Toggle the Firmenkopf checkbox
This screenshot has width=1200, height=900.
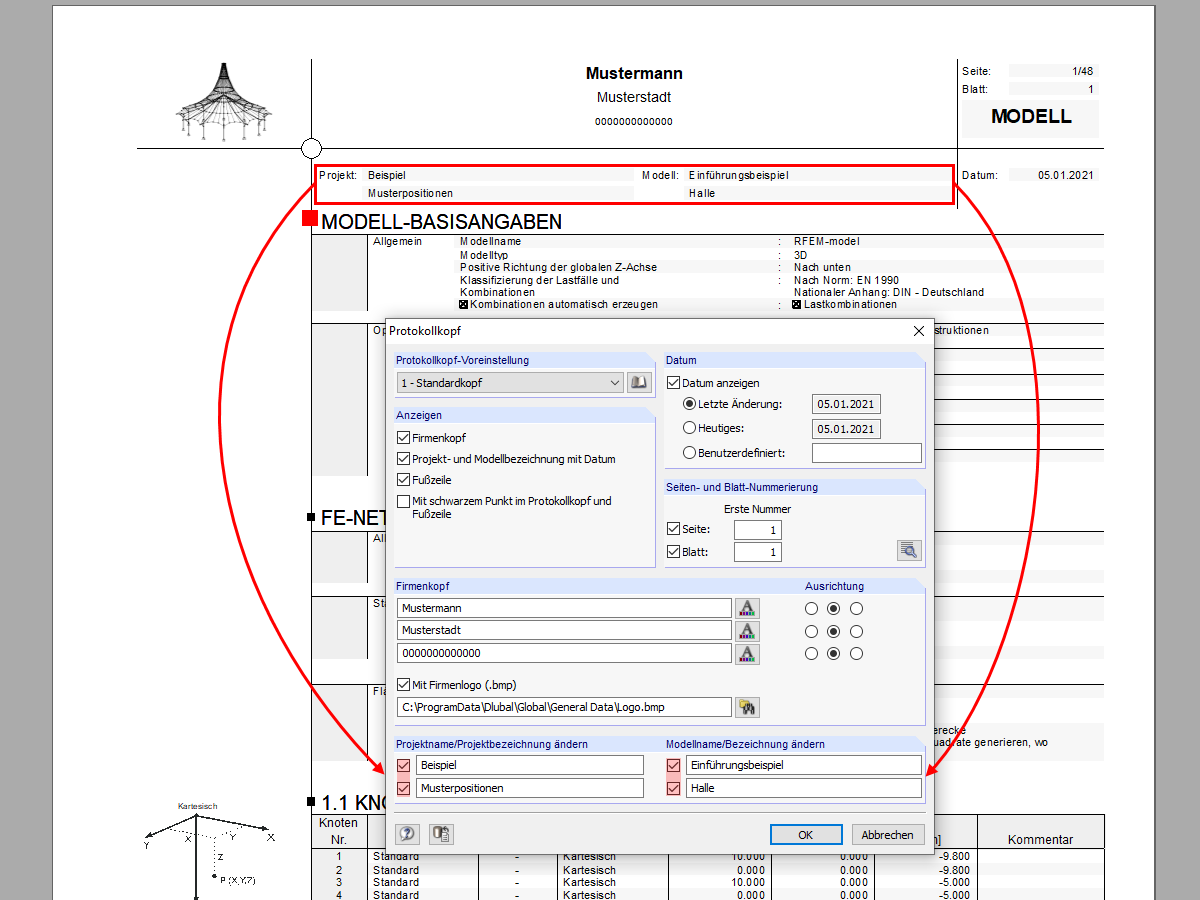(404, 438)
